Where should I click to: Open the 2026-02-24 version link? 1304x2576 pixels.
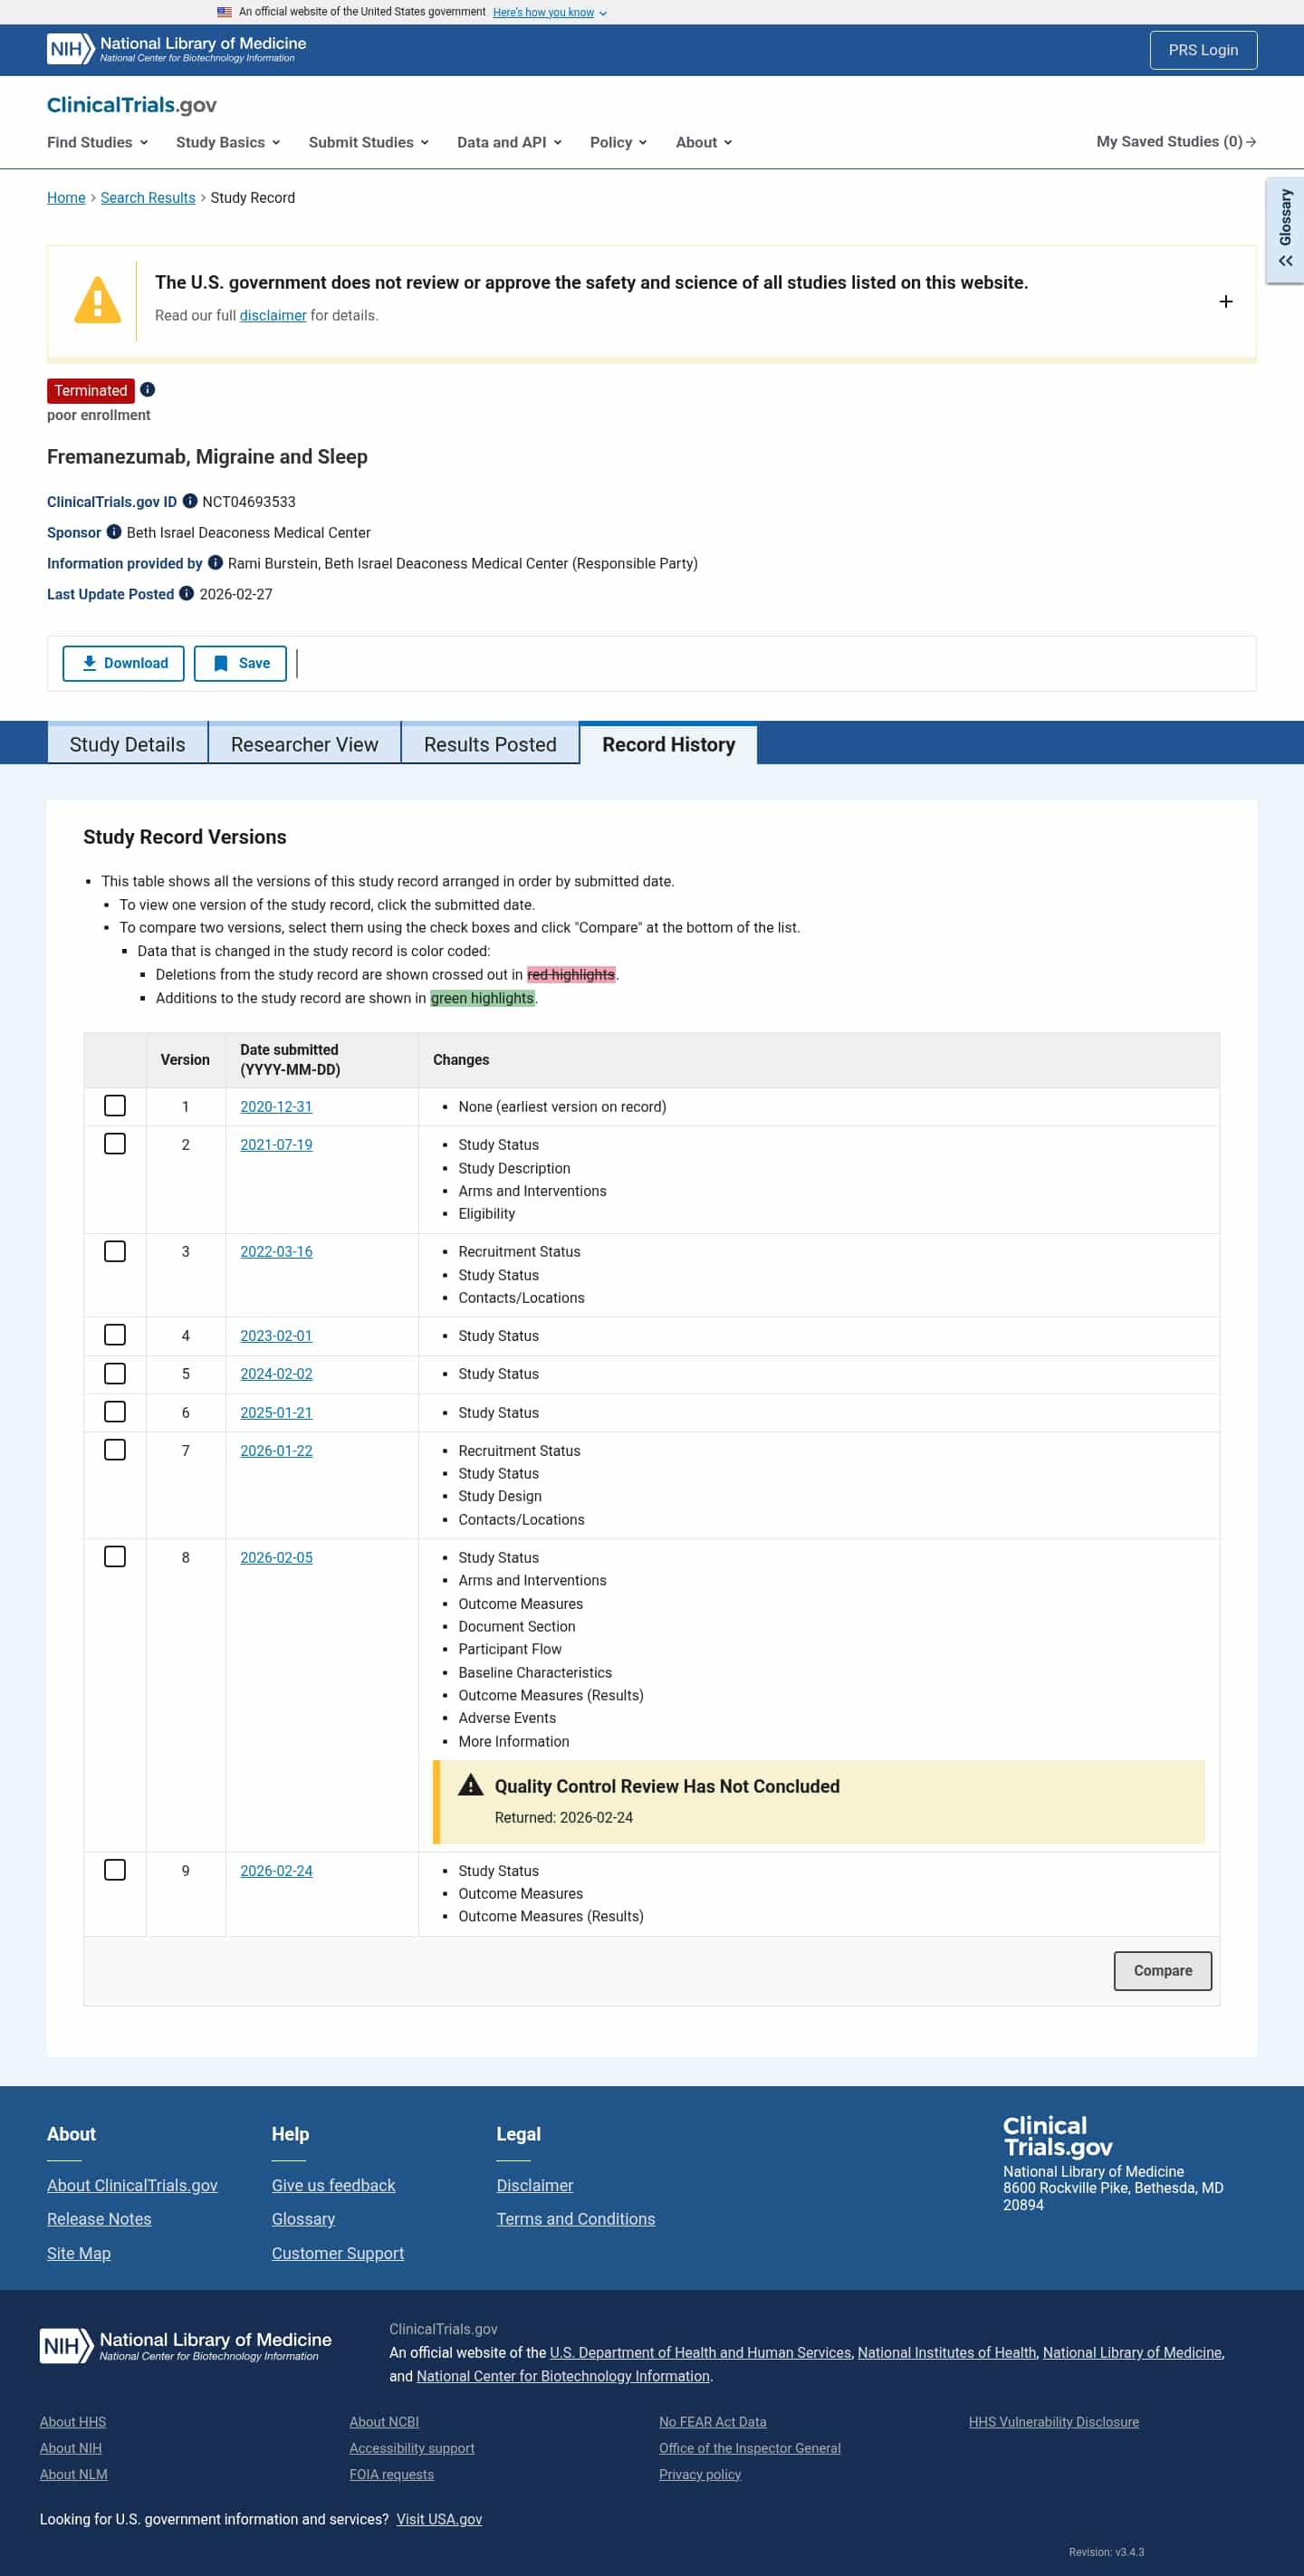coord(276,1871)
